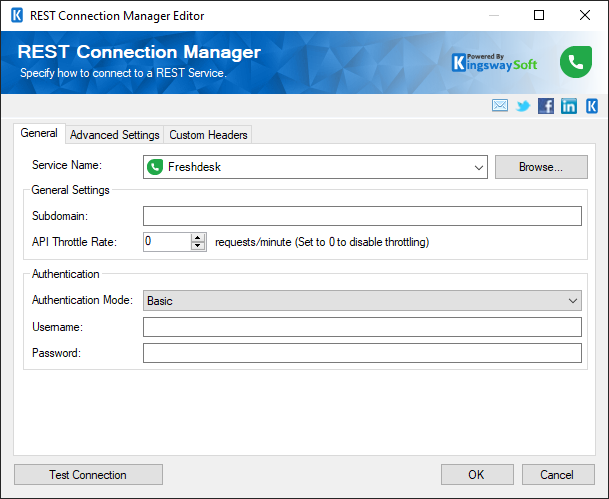609x499 pixels.
Task: Open the LinkedIn icon link
Action: (x=569, y=106)
